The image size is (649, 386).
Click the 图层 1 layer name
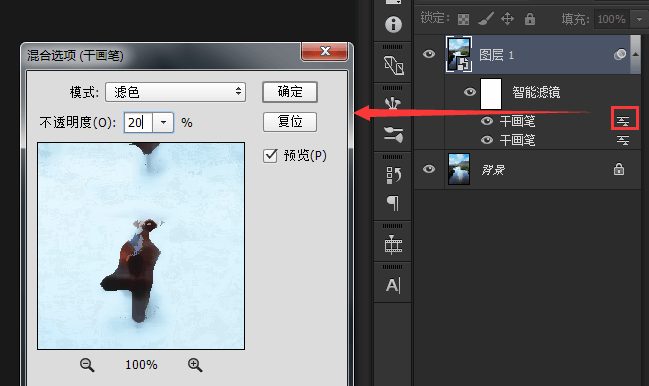496,55
